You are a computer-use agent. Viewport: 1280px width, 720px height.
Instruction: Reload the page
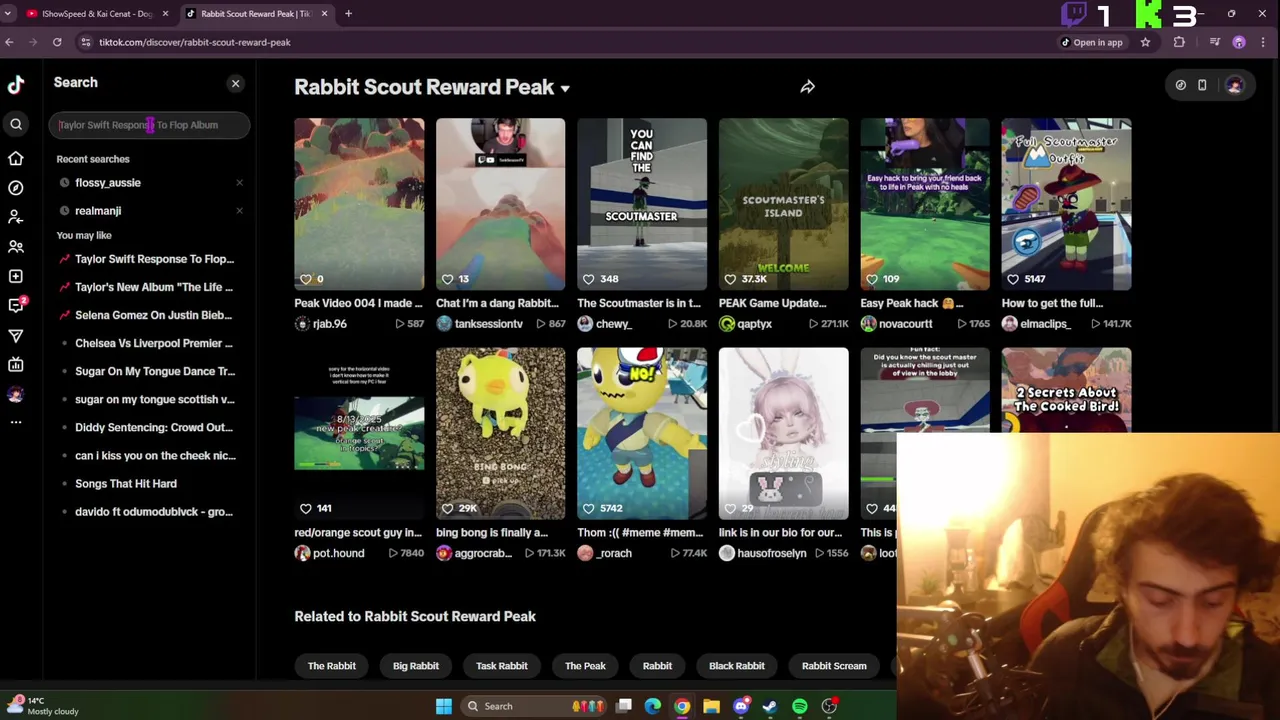tap(57, 42)
